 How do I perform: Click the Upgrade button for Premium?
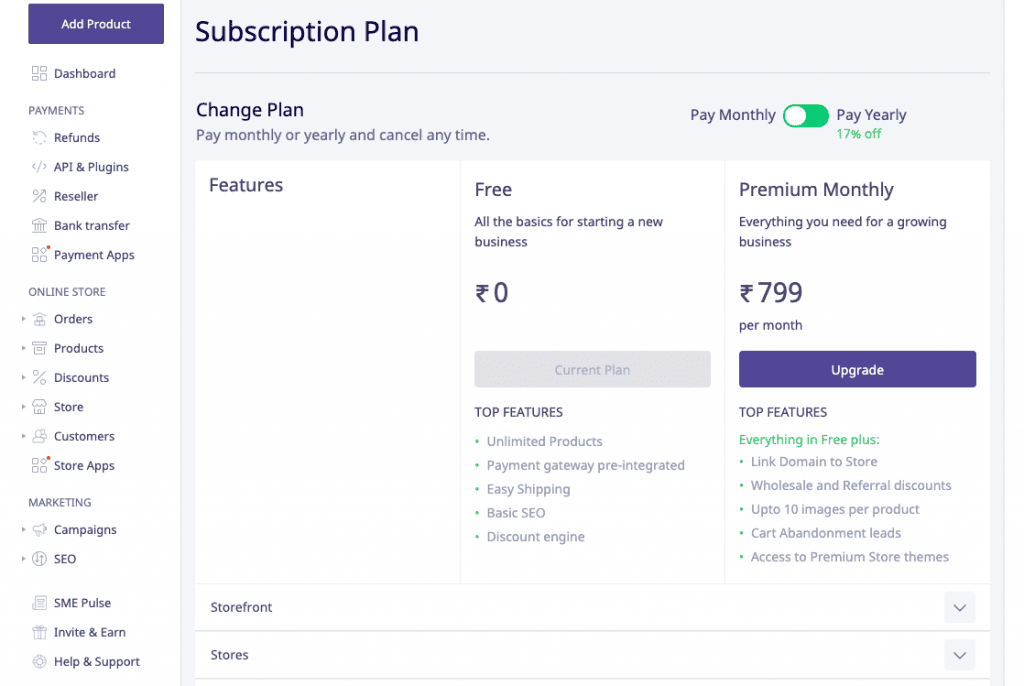[x=857, y=369]
